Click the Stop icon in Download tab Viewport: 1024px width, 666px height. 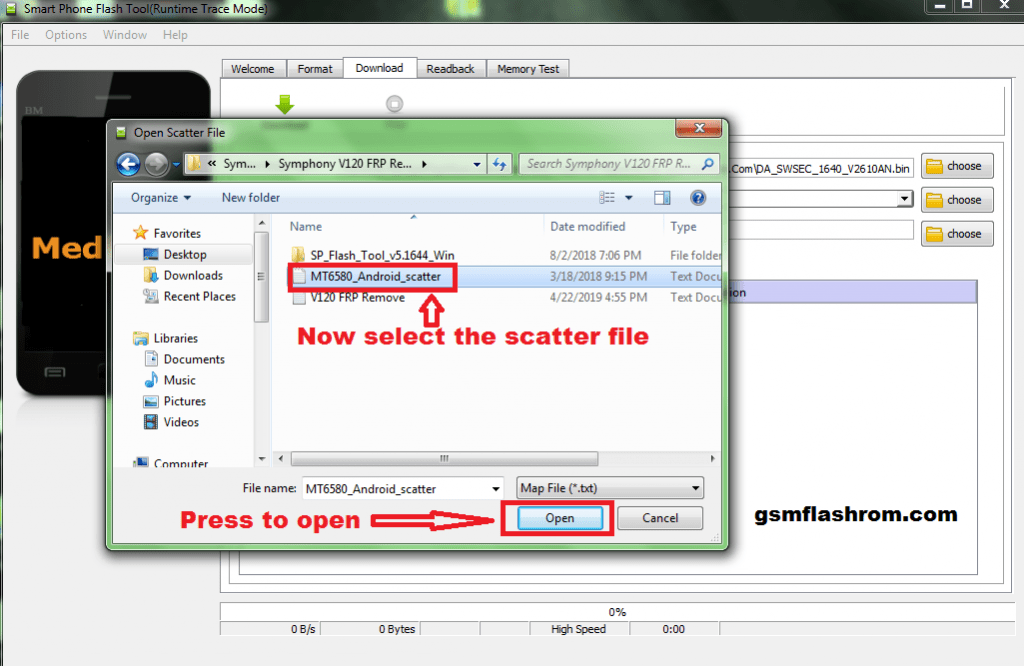(394, 104)
